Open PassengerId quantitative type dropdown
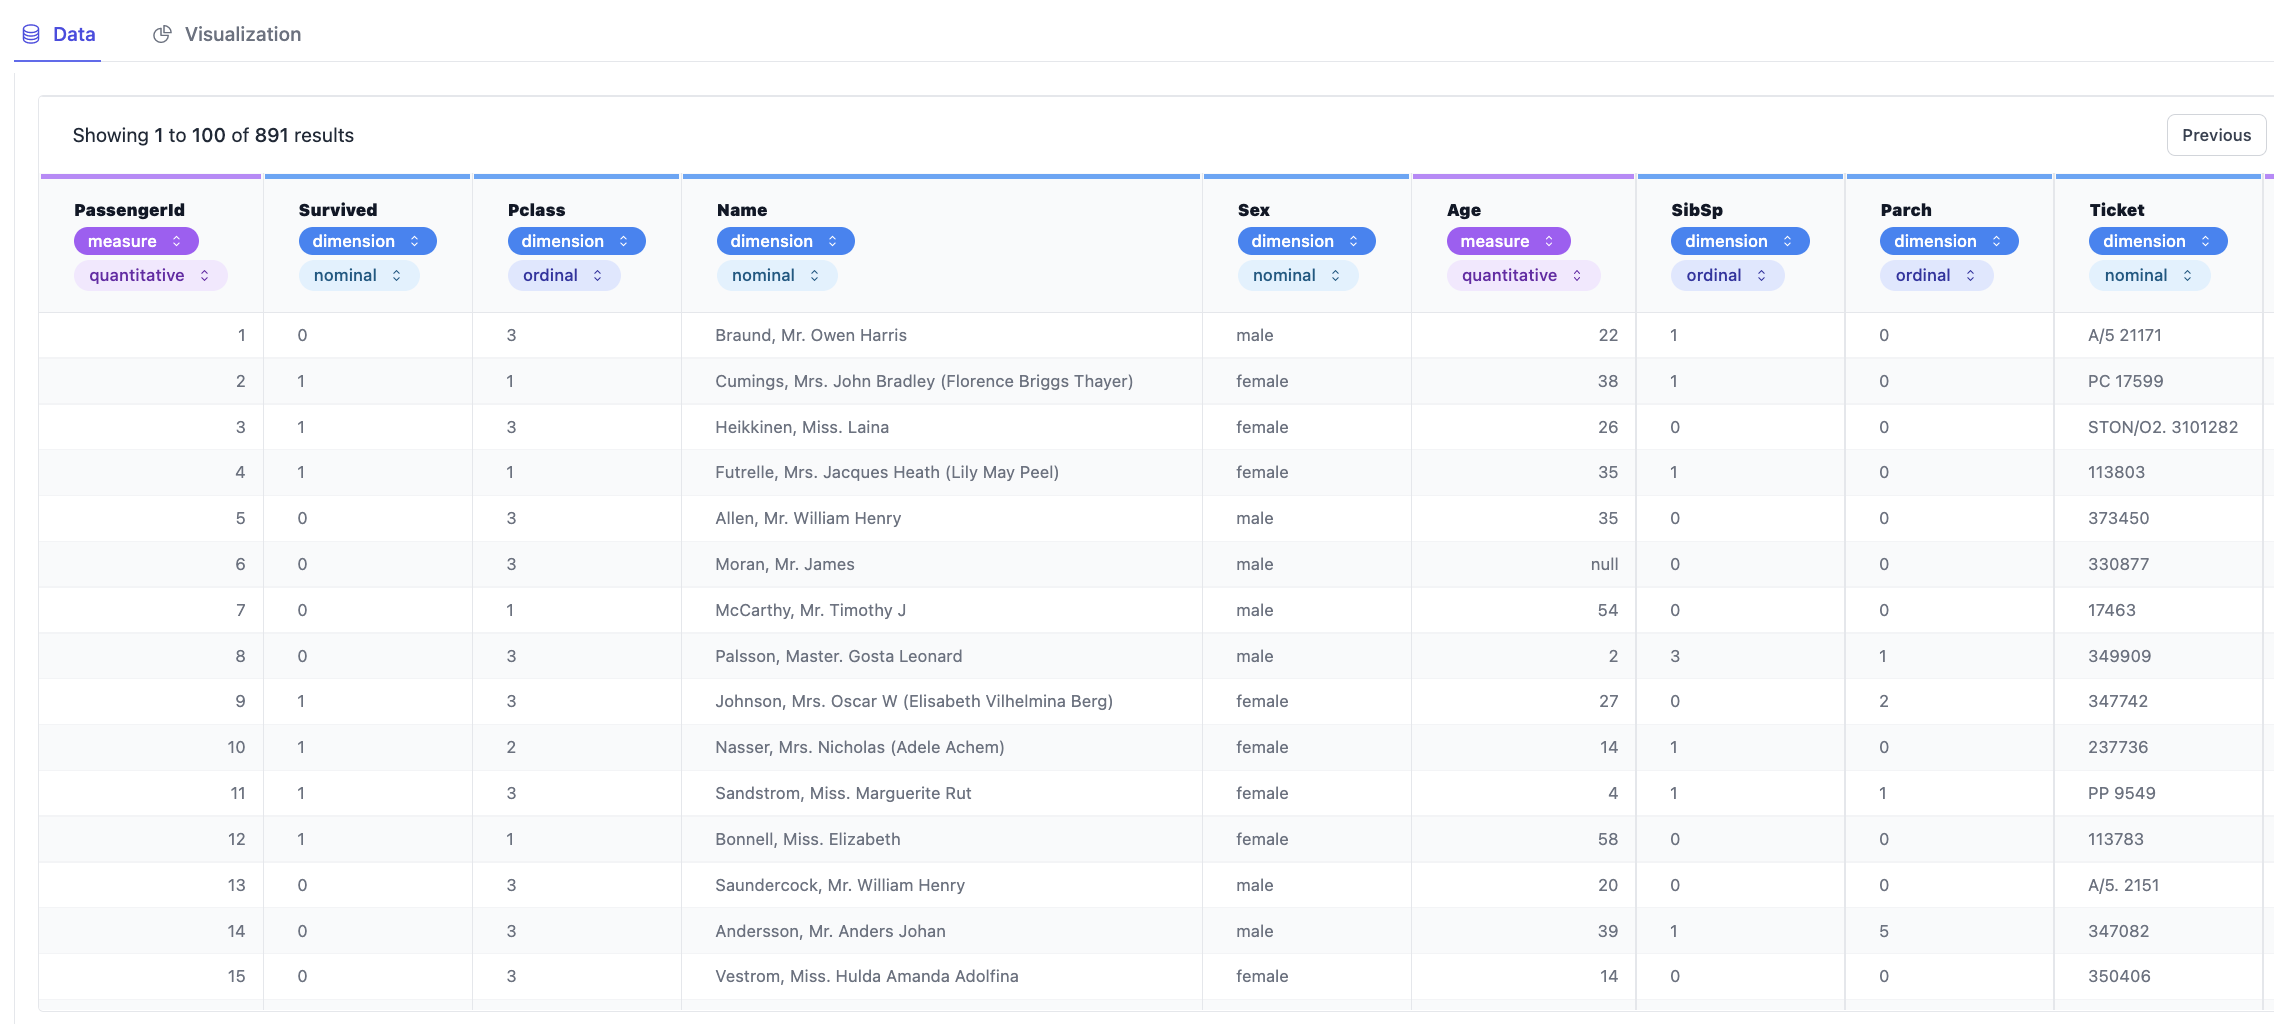Viewport: 2274px width, 1024px height. point(150,275)
